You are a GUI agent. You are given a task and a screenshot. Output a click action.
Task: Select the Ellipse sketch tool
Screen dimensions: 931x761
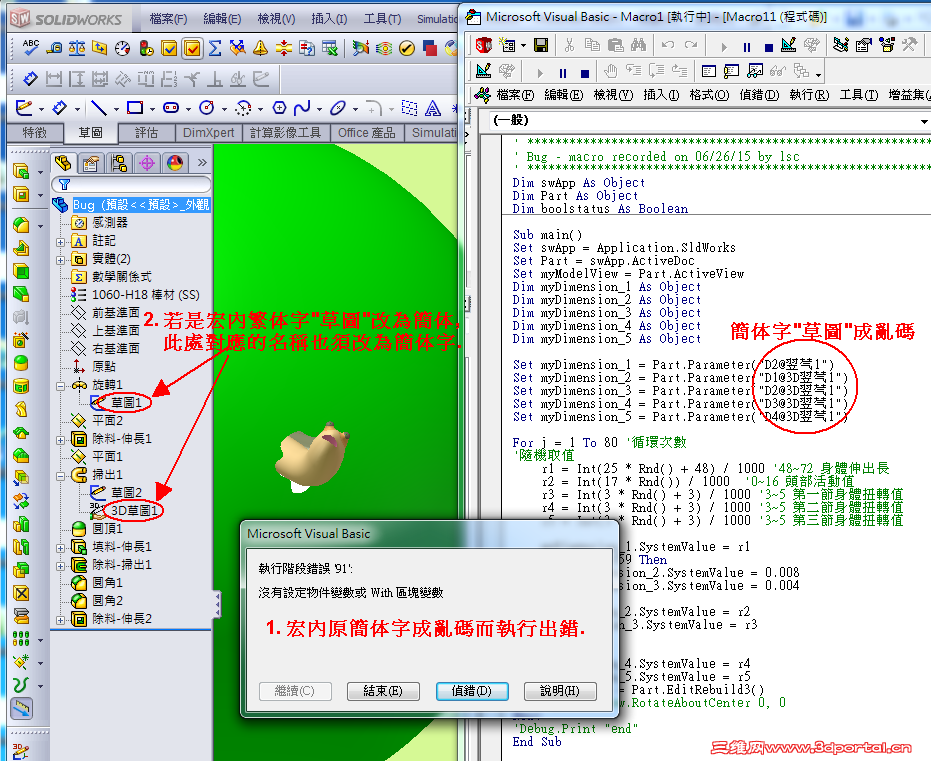[338, 108]
